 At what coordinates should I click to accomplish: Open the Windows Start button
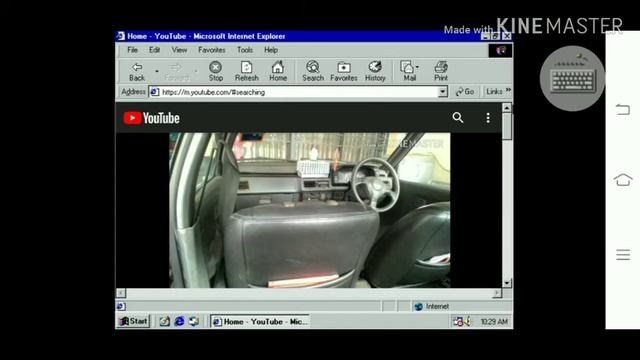click(133, 321)
